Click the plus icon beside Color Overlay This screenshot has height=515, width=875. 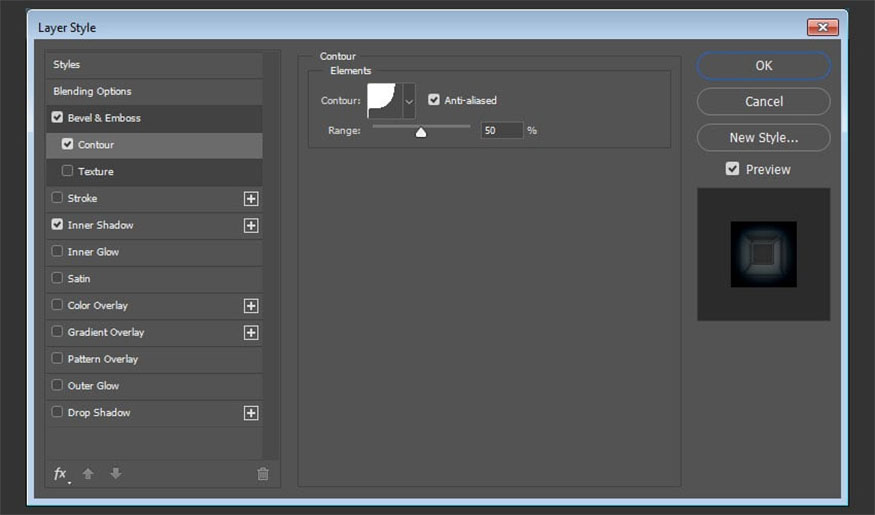251,306
